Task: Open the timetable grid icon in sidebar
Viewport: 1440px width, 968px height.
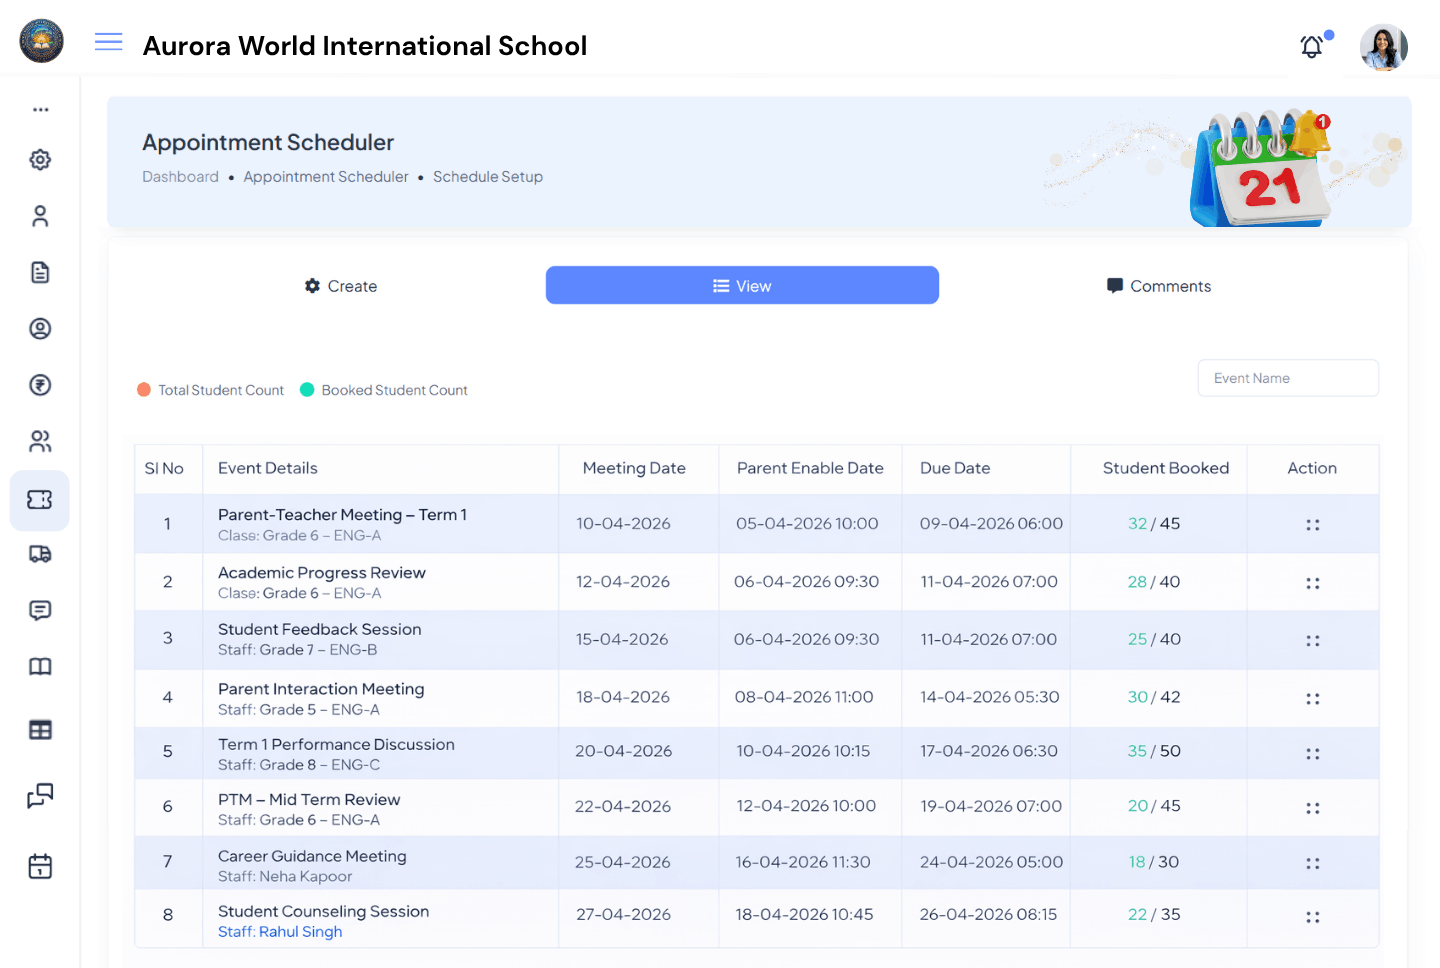Action: [40, 729]
